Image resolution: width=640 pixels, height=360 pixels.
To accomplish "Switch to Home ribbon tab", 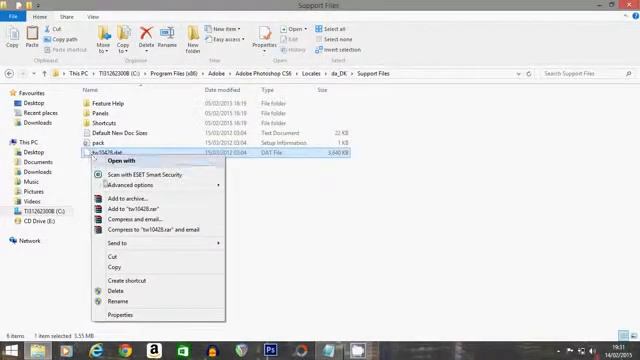I will 40,17.
